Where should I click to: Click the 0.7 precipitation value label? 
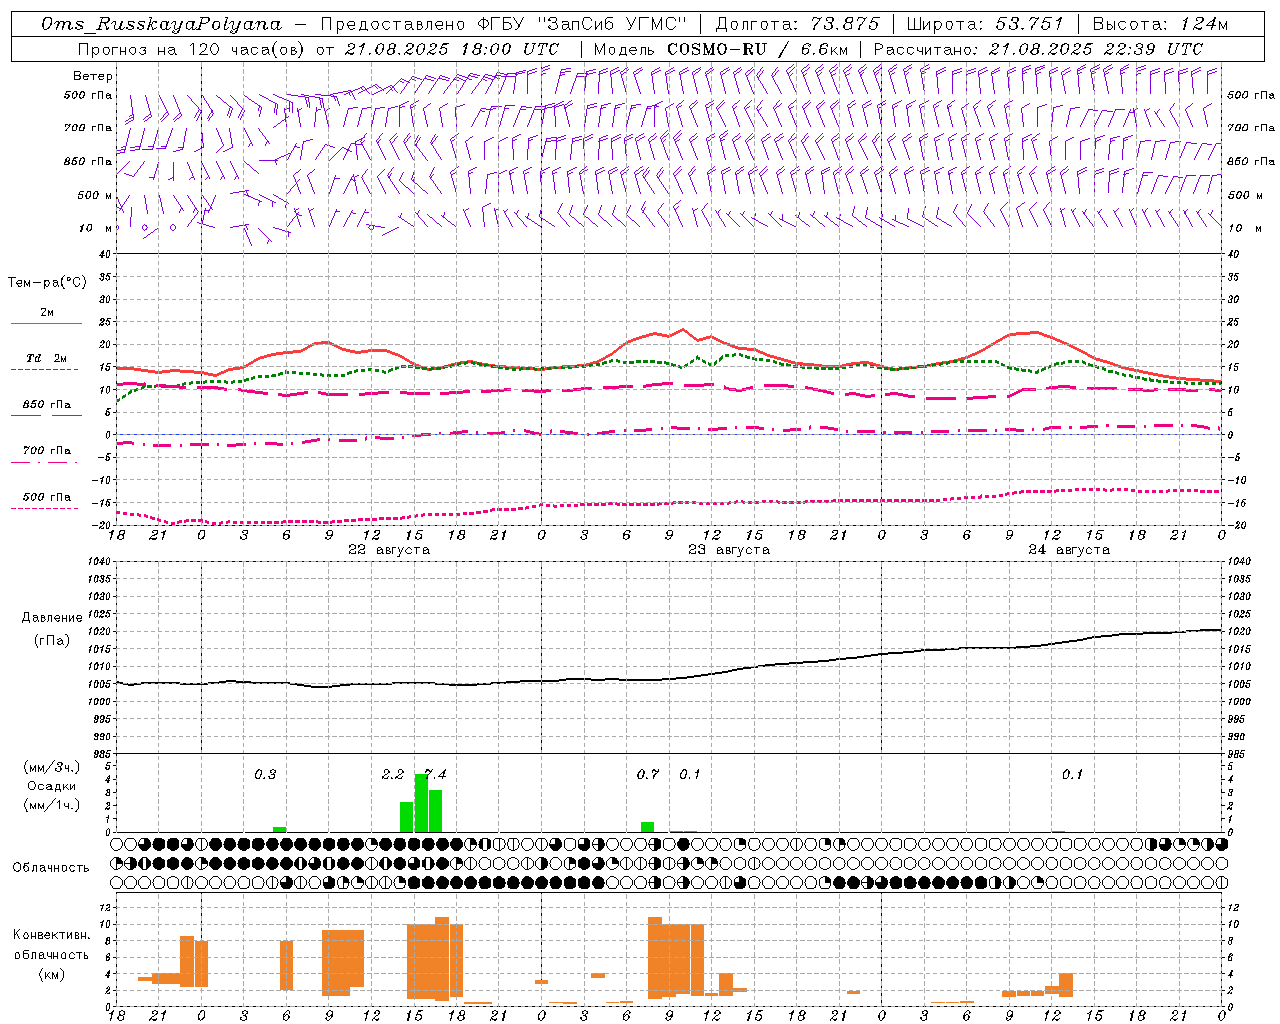(648, 775)
